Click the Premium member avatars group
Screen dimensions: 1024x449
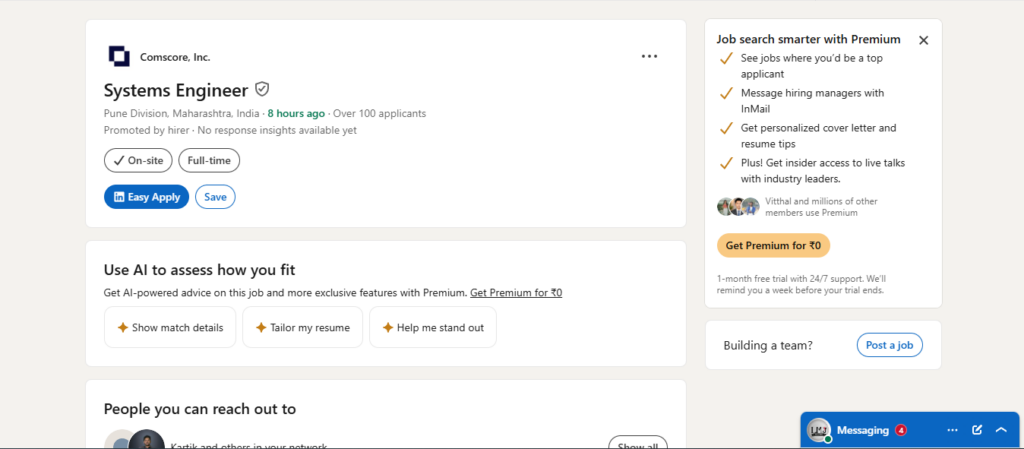click(x=738, y=207)
